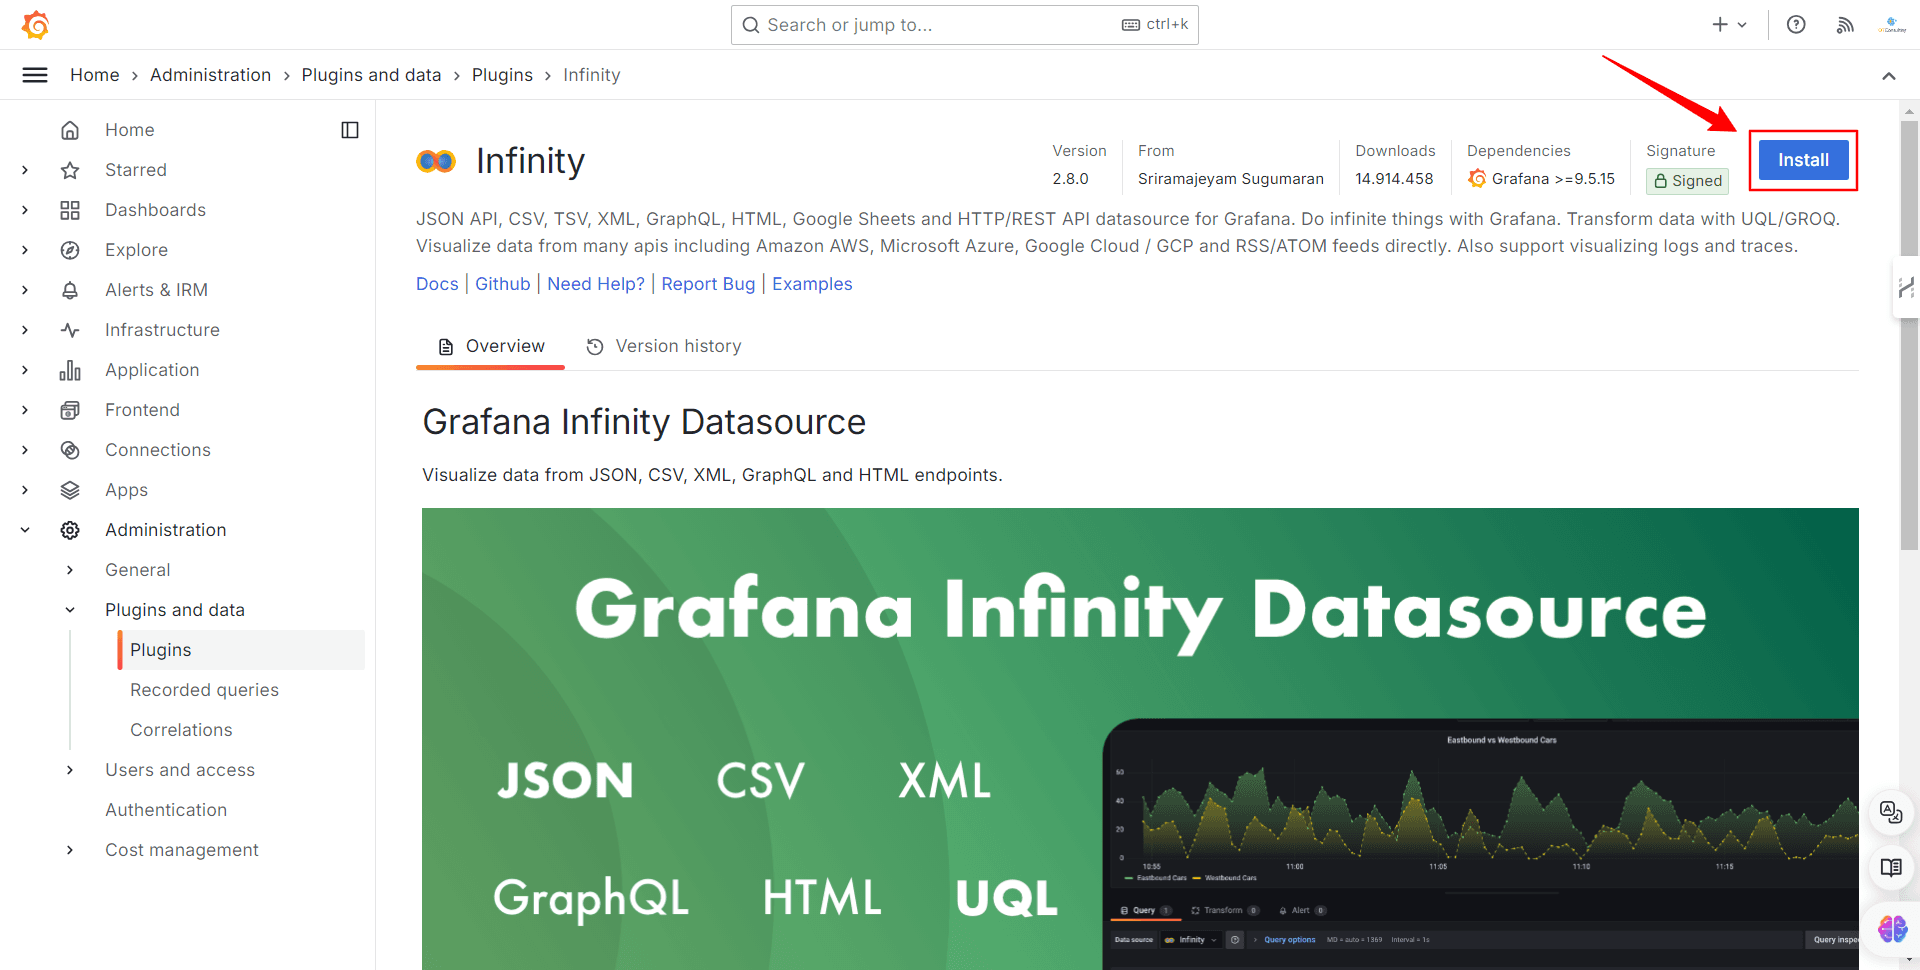Undock the sidebar menu panel icon
The width and height of the screenshot is (1920, 970).
coord(350,130)
